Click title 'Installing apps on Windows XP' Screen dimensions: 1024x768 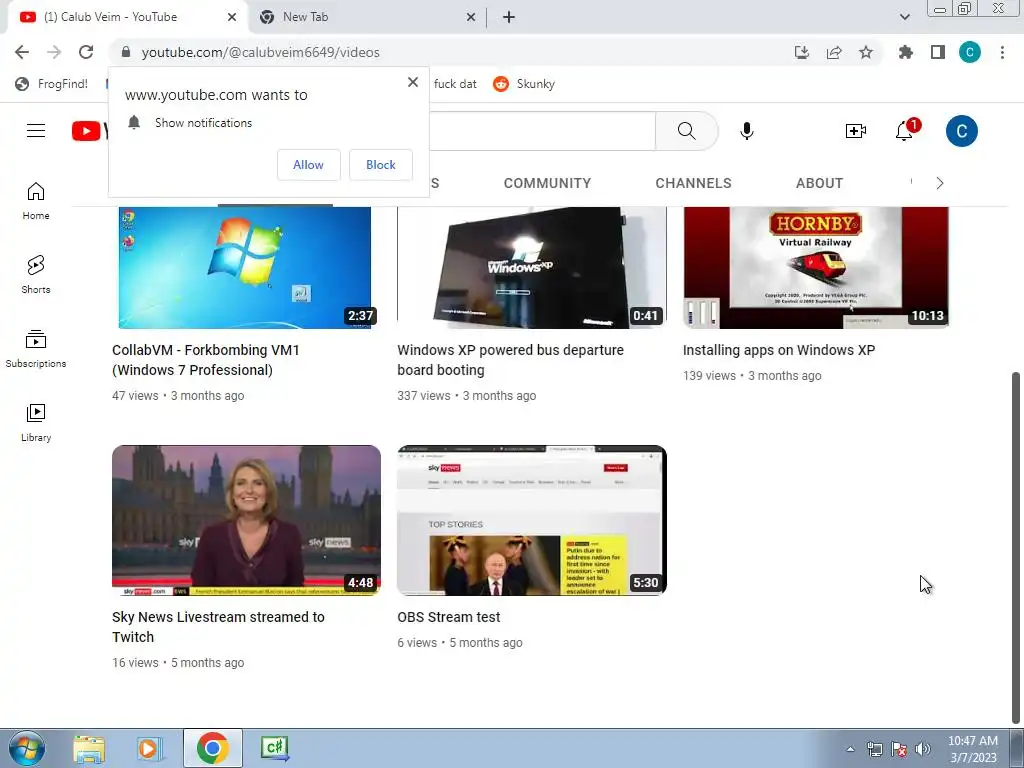[778, 350]
